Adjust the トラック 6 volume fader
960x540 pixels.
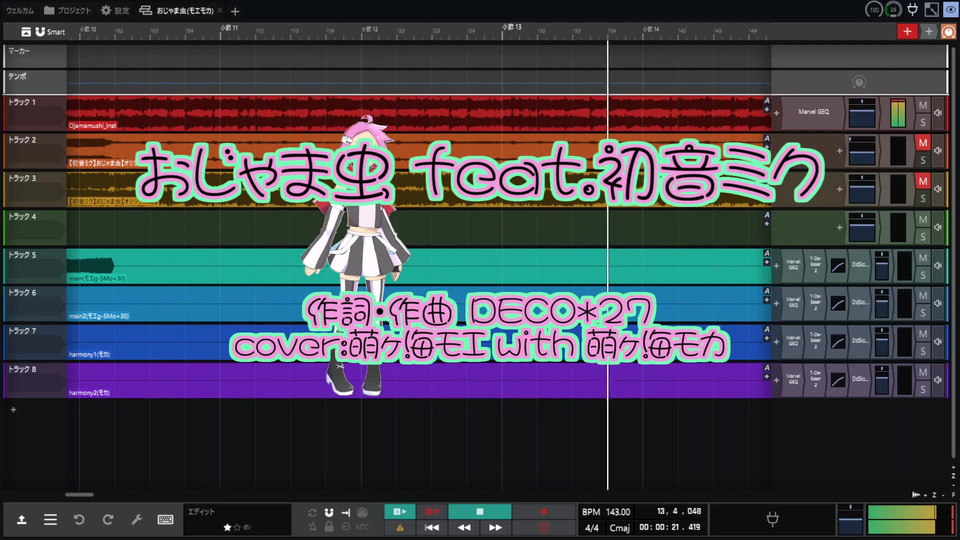point(882,304)
